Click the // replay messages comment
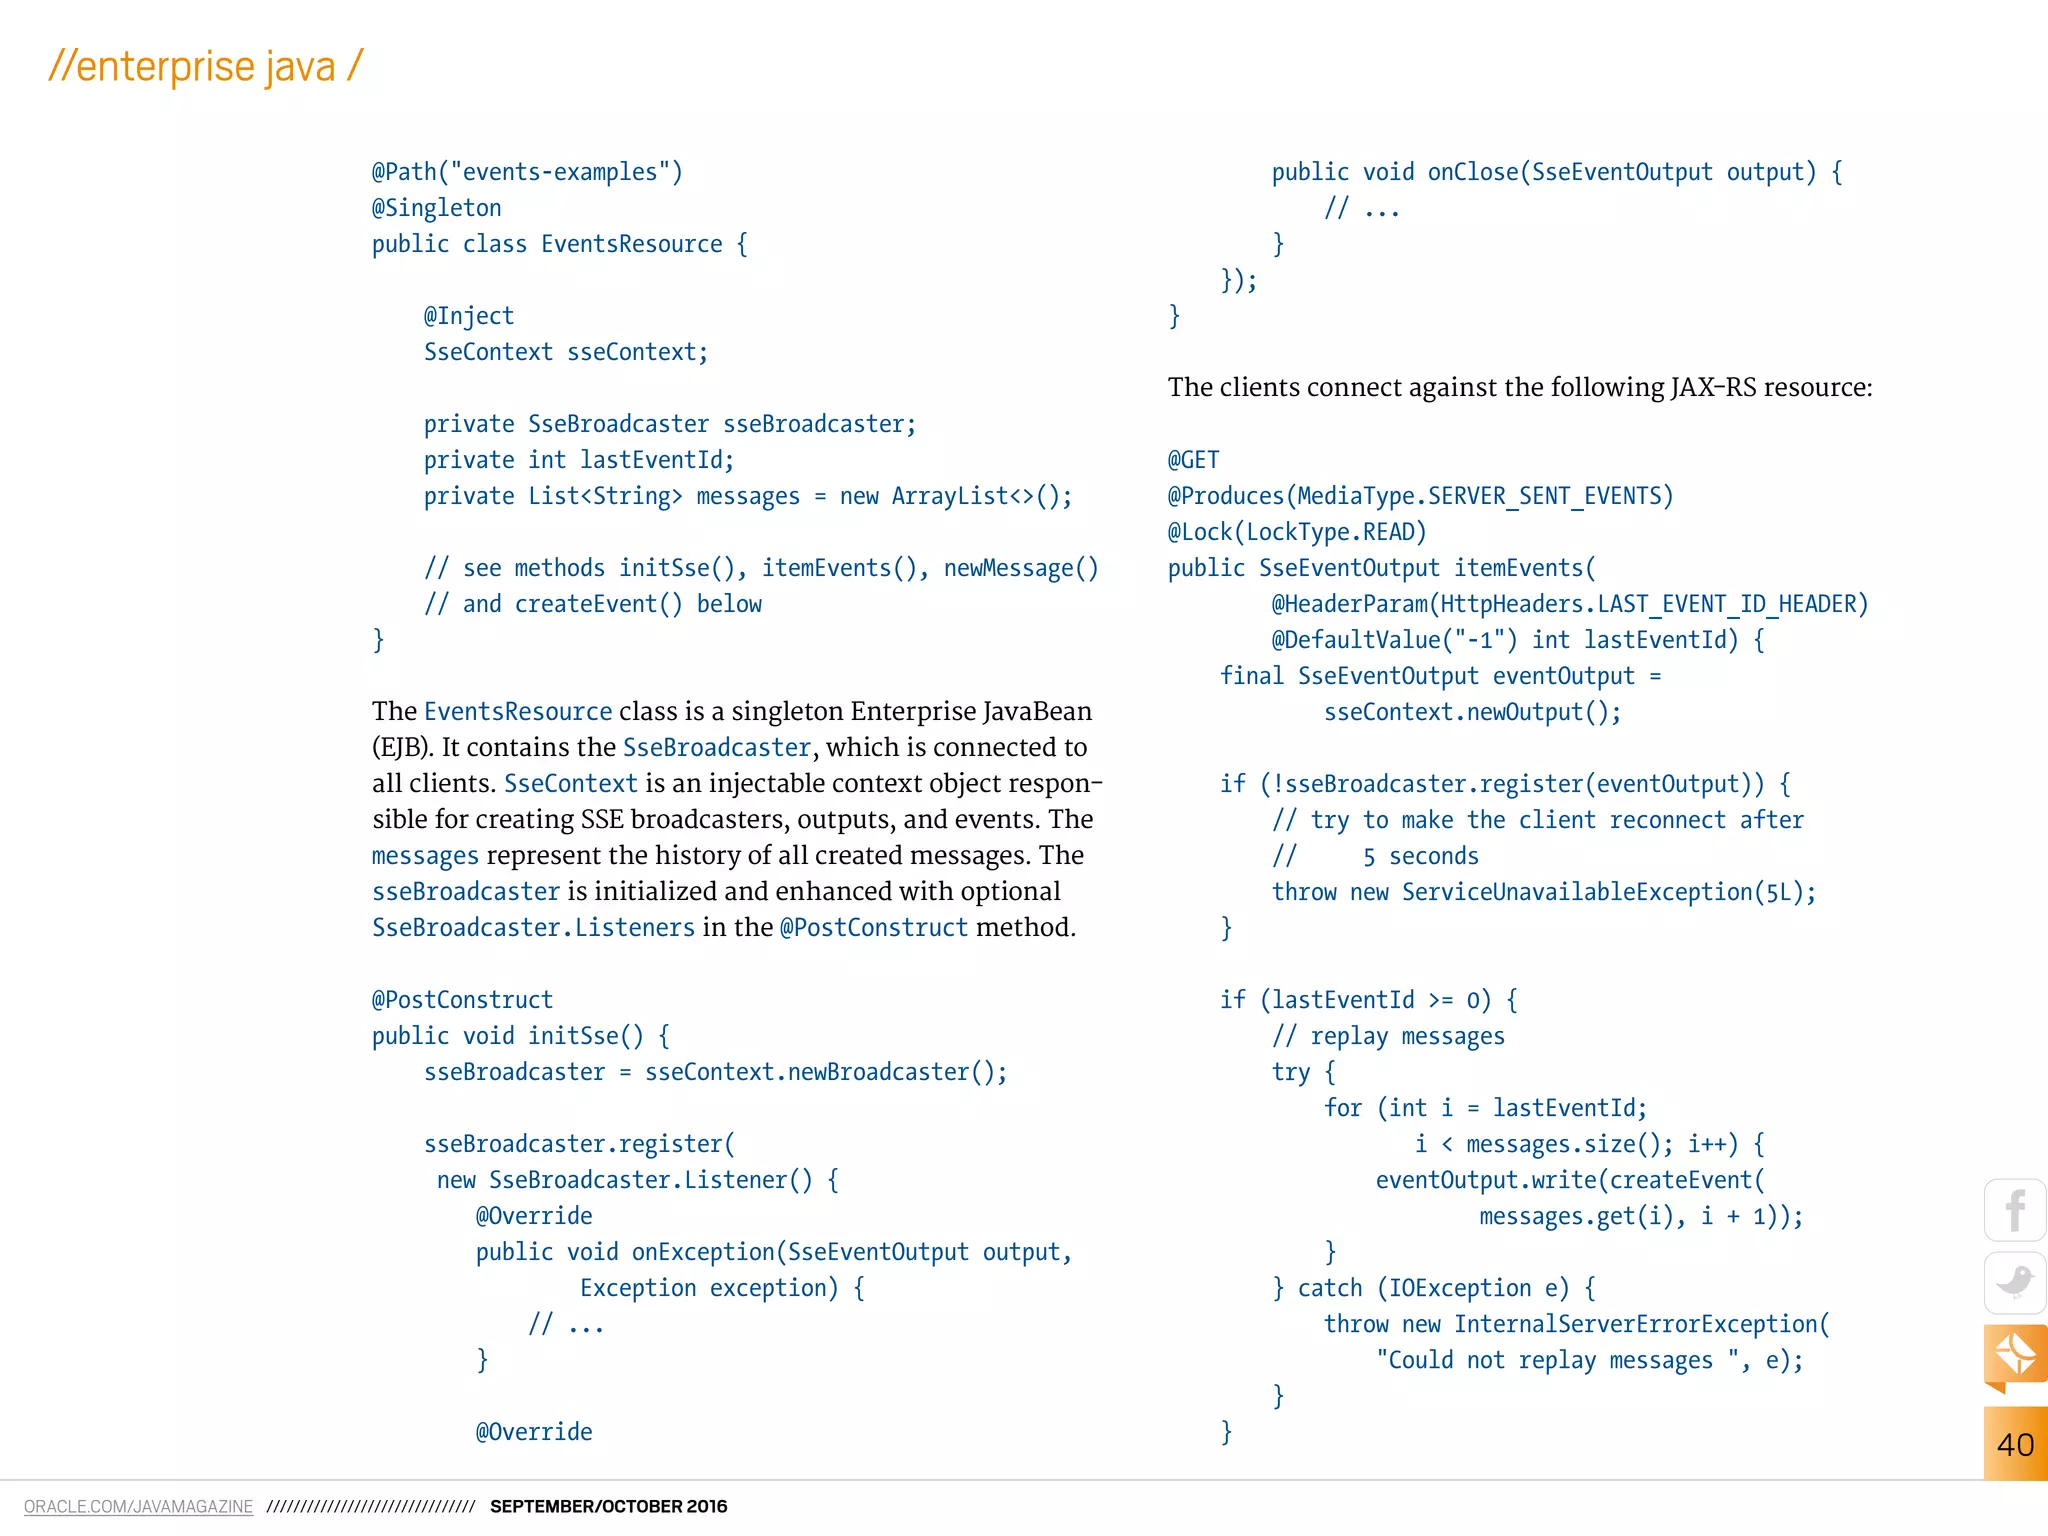2048x1536 pixels. pos(1388,1036)
